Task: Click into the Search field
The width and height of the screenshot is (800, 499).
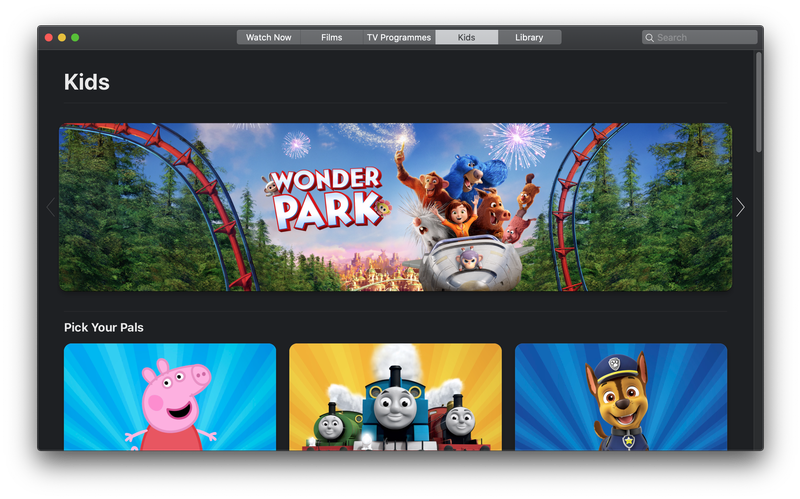Action: [x=699, y=37]
